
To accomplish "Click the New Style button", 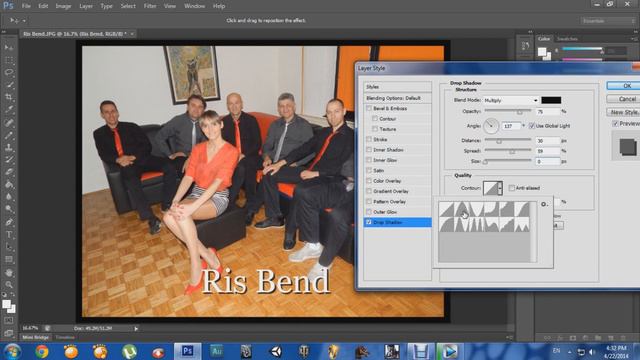I will [623, 112].
